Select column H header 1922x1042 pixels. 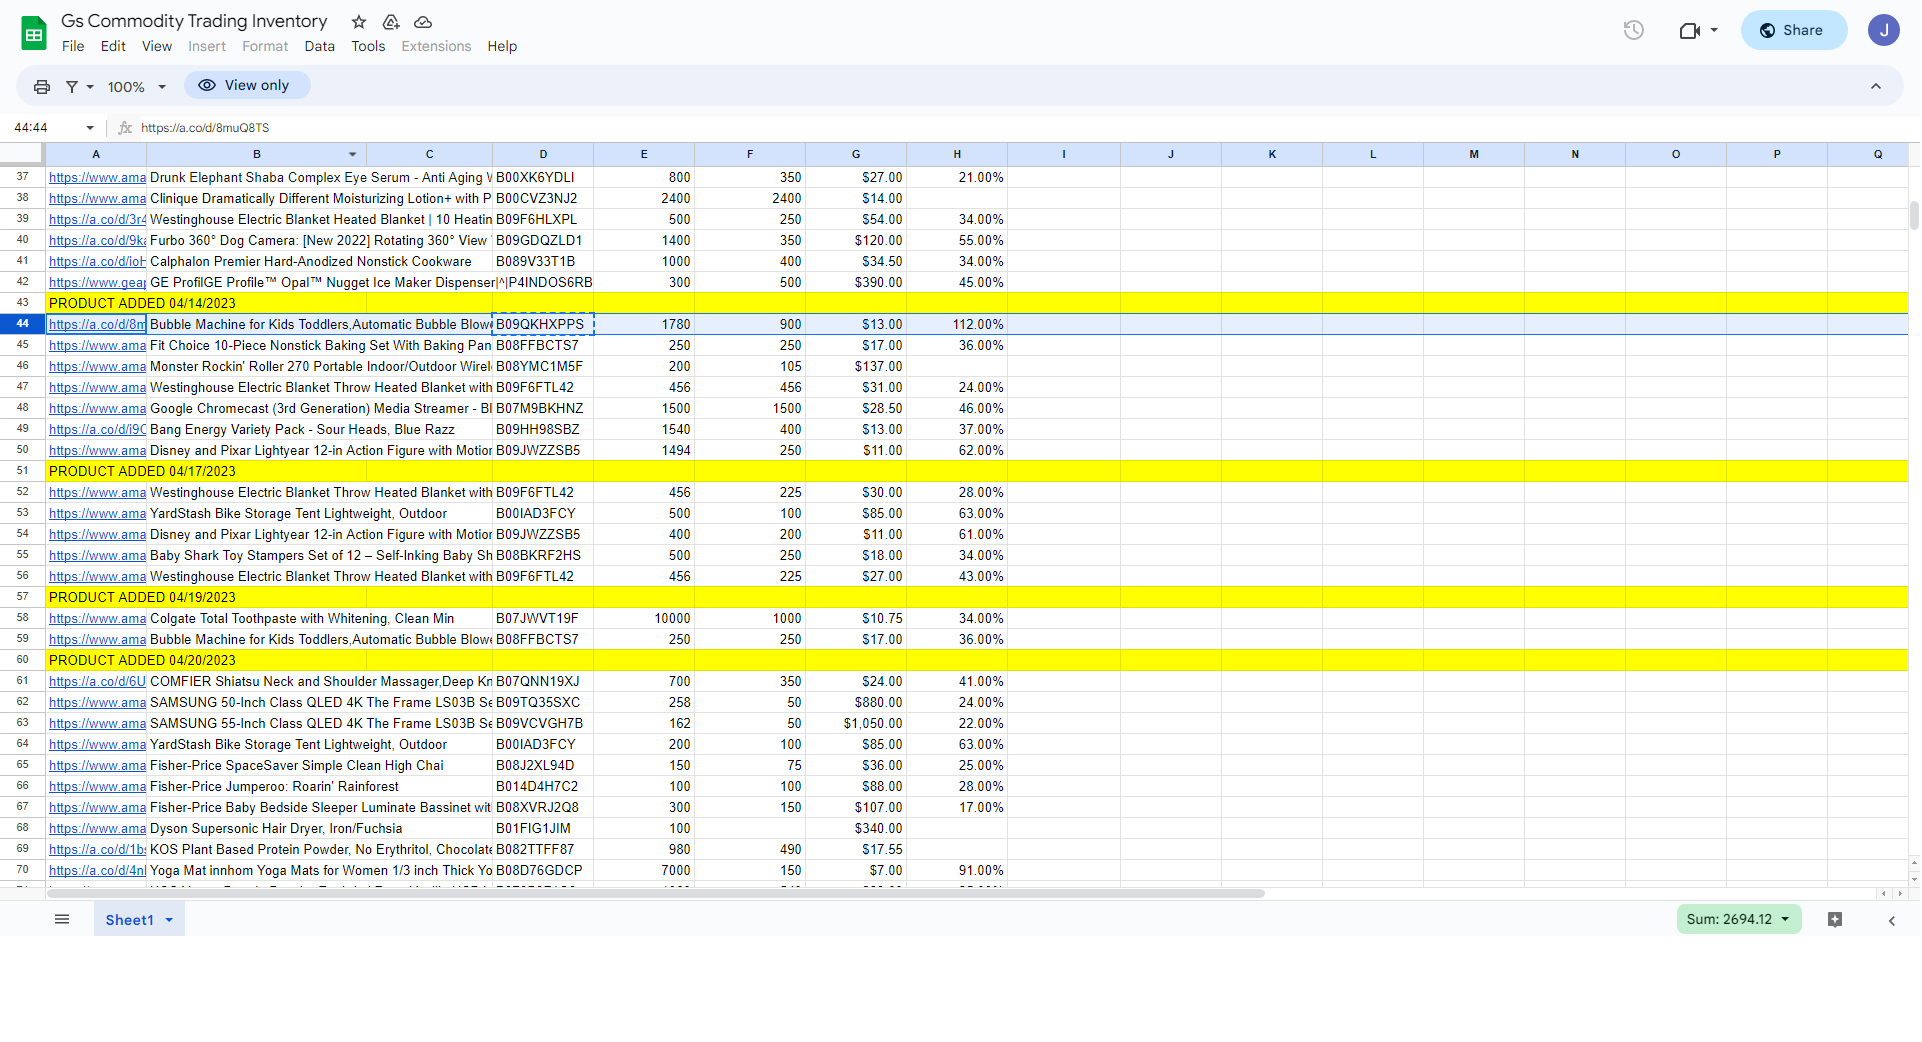pos(957,154)
